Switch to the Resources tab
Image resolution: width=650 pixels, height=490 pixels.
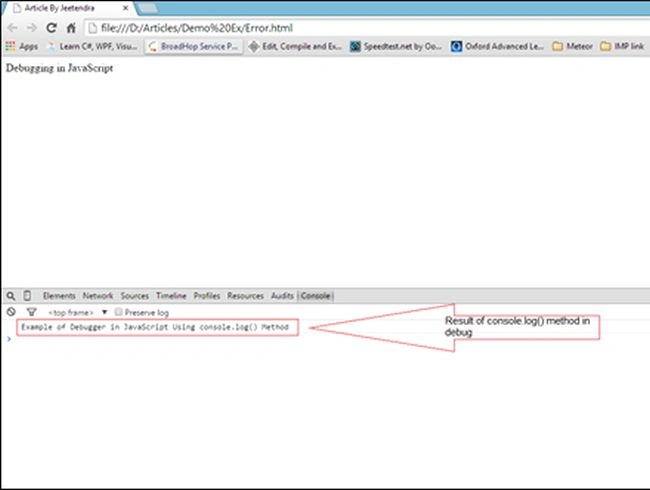(x=245, y=296)
